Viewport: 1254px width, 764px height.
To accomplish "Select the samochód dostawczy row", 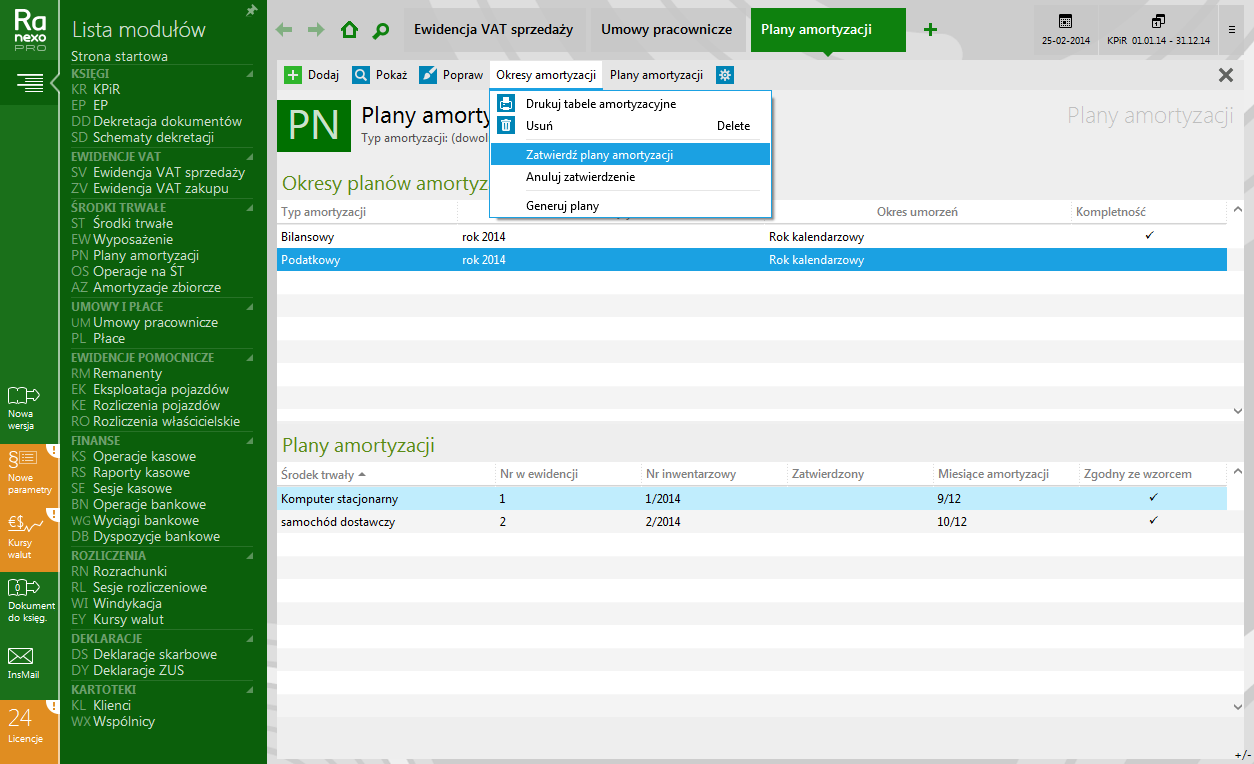I will pos(339,522).
